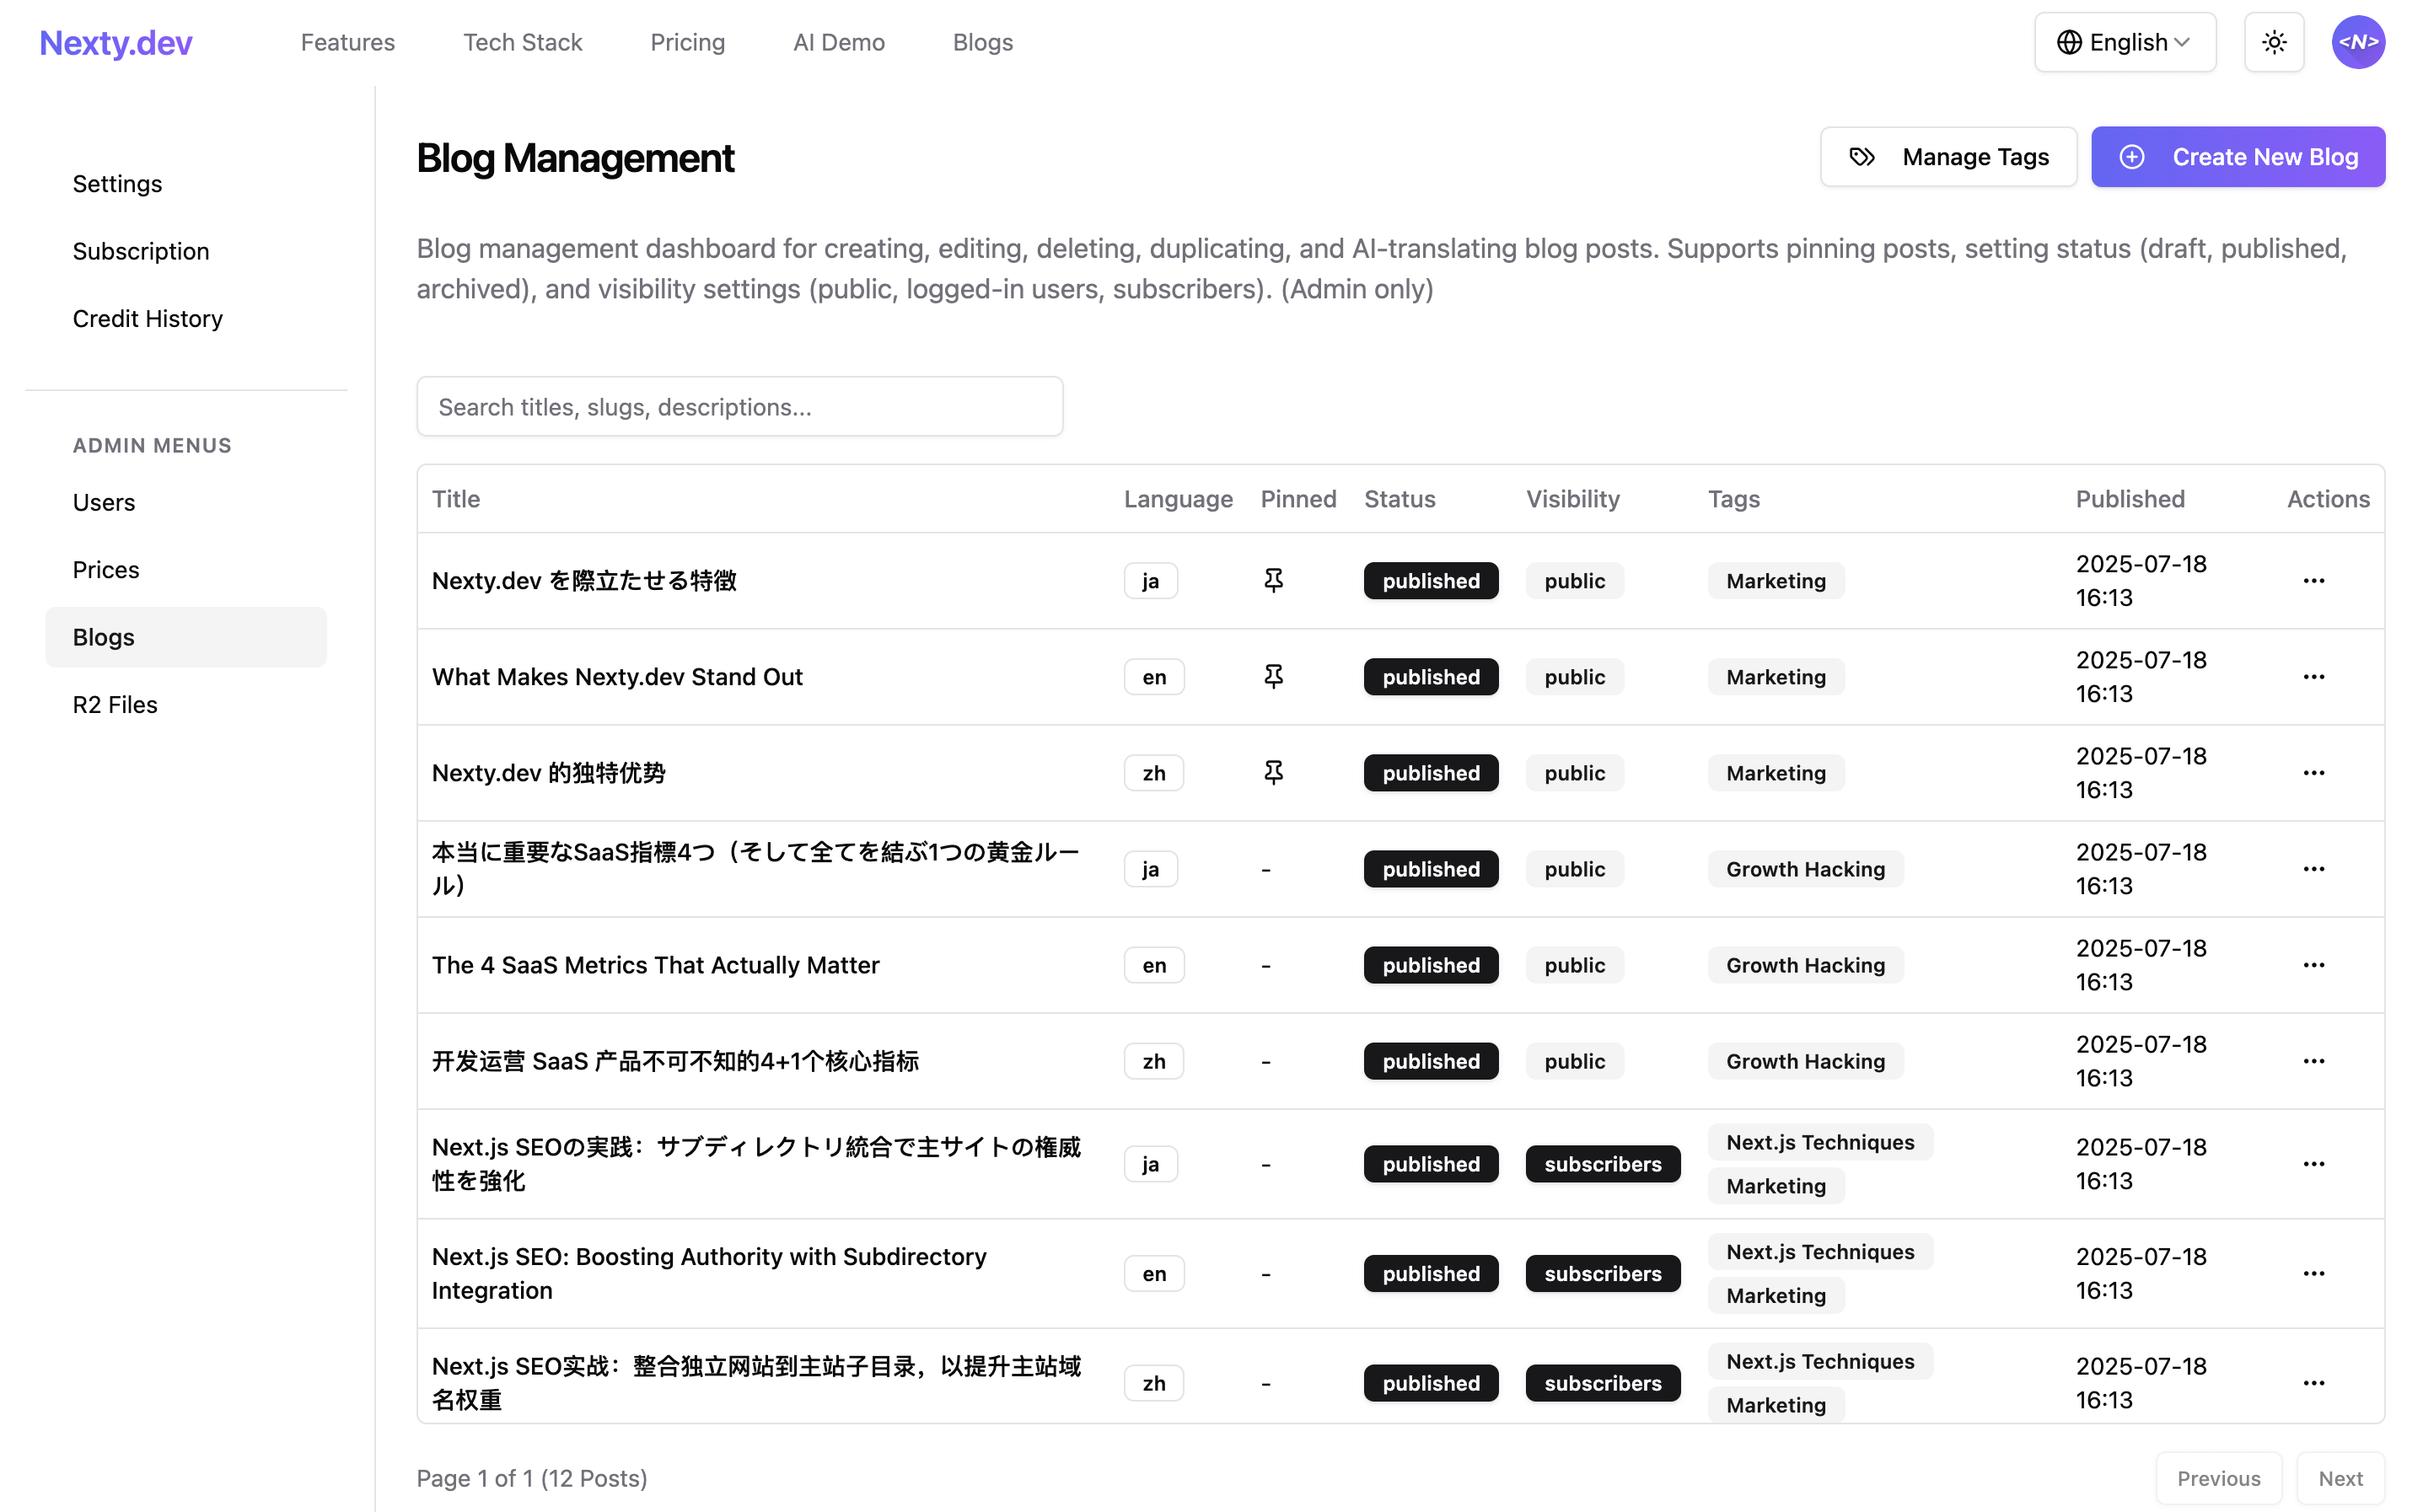Image resolution: width=2423 pixels, height=1512 pixels.
Task: Toggle light/dark theme with the sun icon
Action: click(2274, 42)
